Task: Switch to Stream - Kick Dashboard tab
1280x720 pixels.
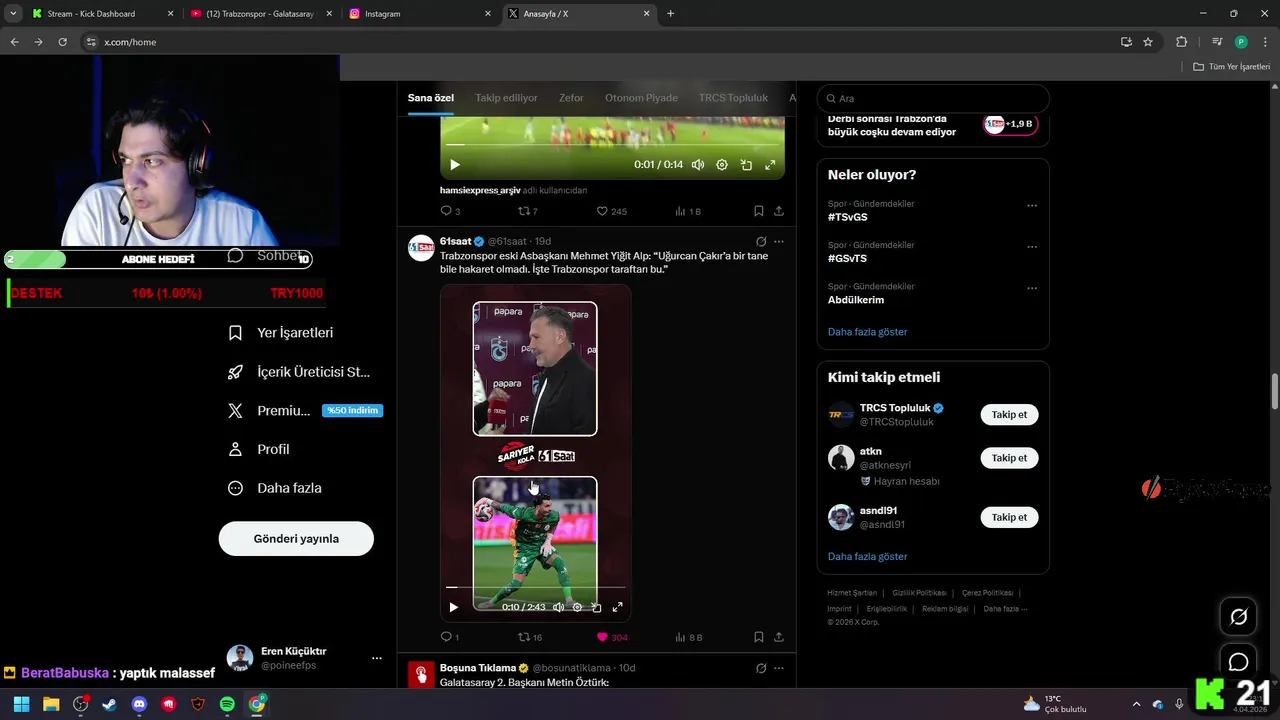Action: tap(100, 14)
